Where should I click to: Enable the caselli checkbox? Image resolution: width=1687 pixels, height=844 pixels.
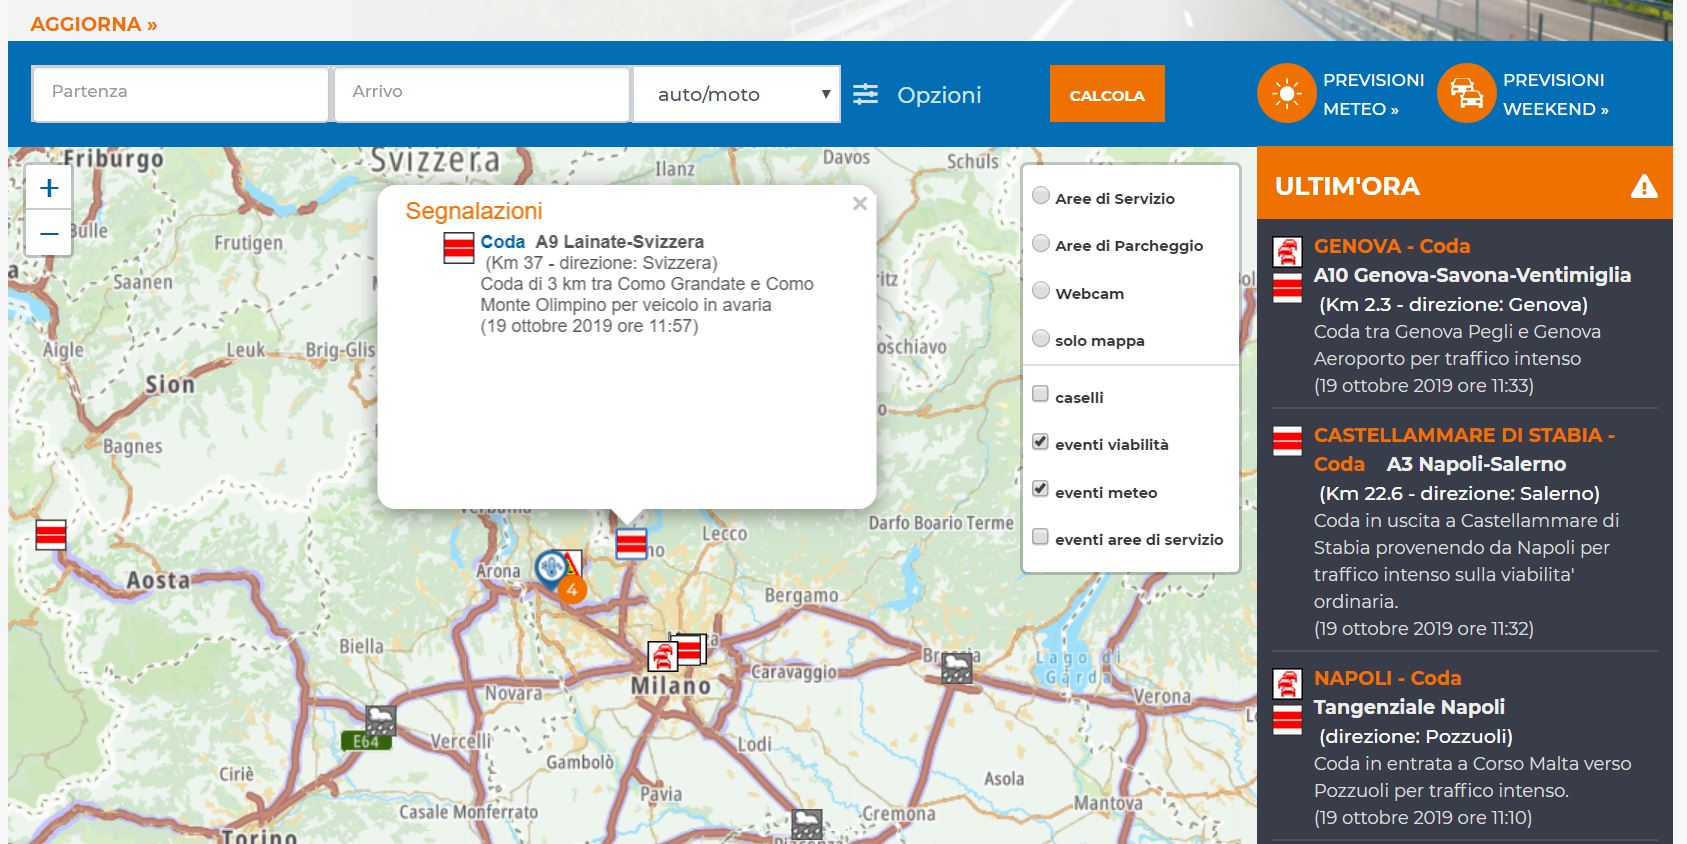[1040, 394]
